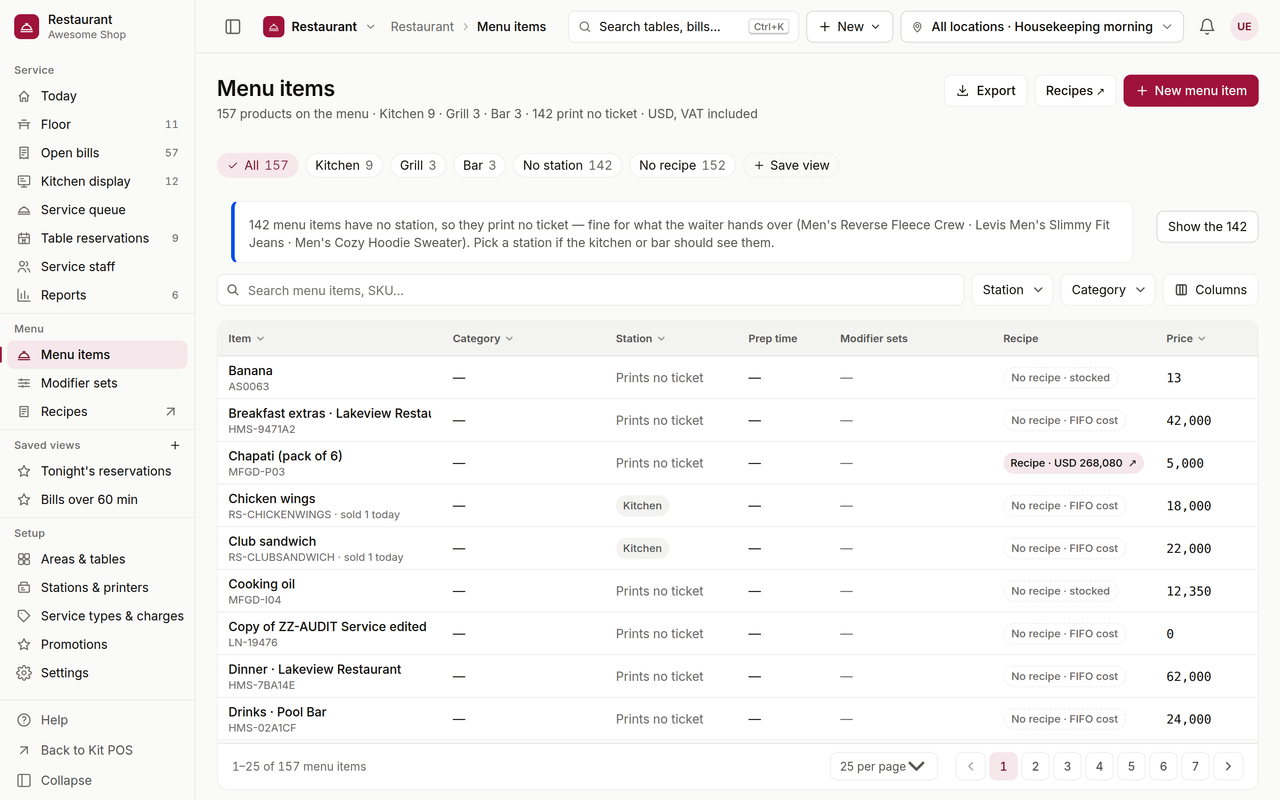
Task: Change the 25 per page selector
Action: [x=883, y=767]
